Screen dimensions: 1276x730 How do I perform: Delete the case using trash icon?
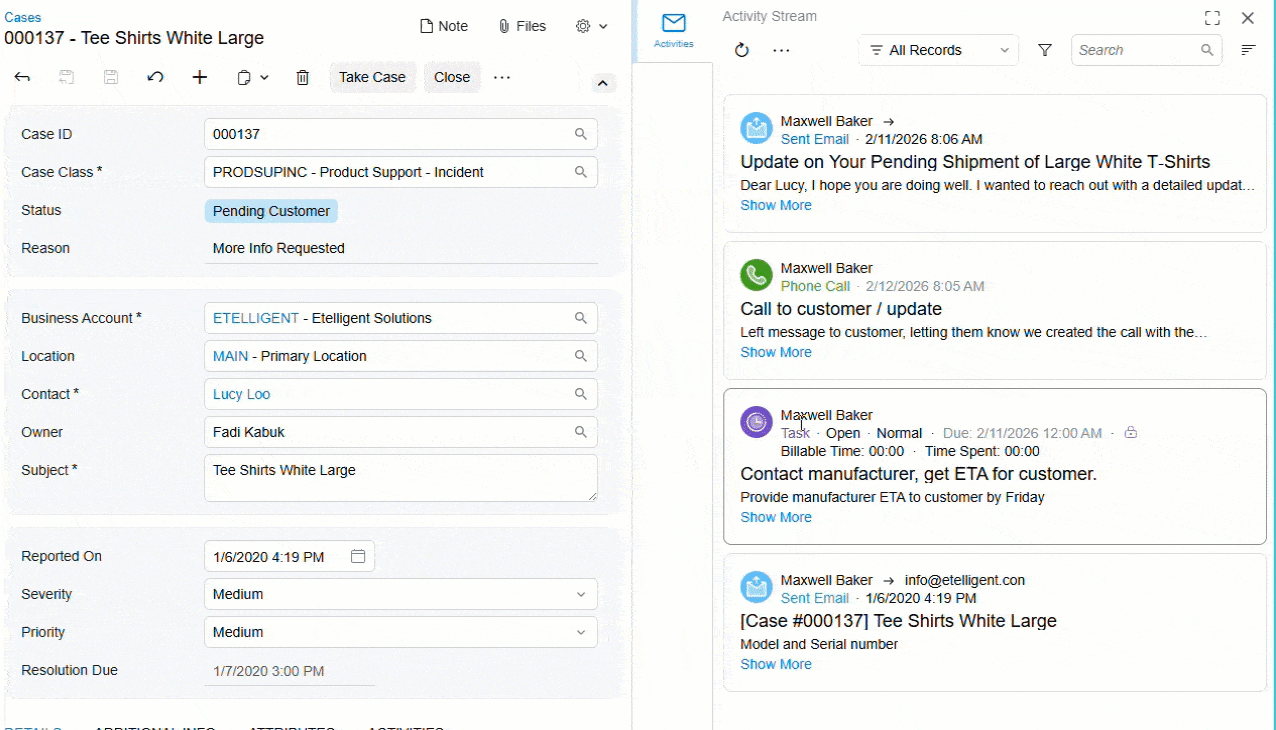pyautogui.click(x=302, y=77)
